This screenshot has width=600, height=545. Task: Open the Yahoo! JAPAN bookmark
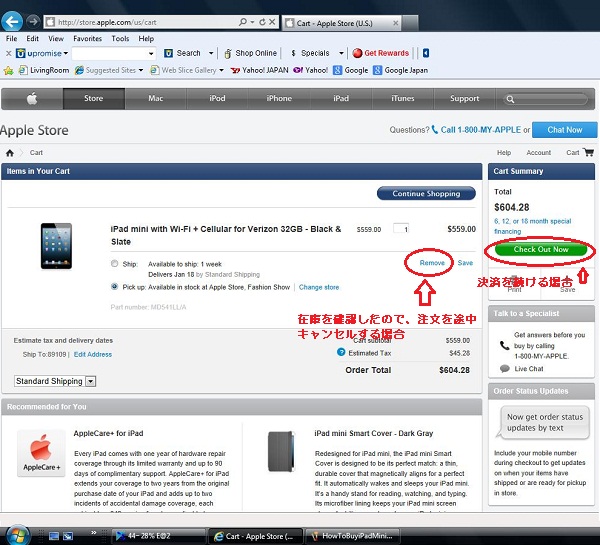(x=259, y=70)
